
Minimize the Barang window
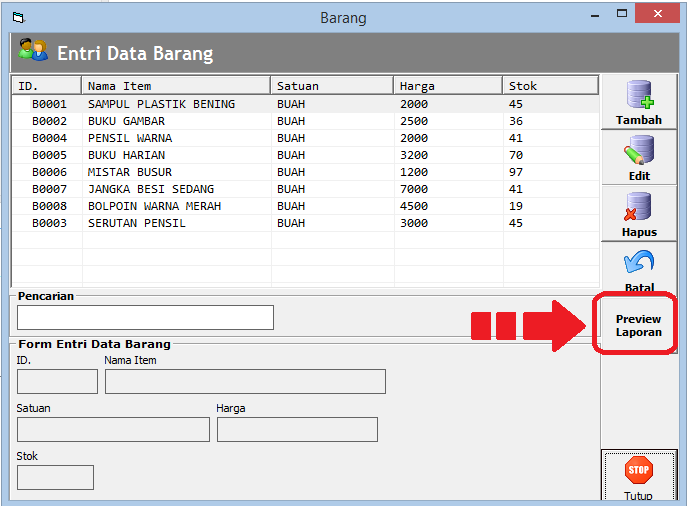coord(595,14)
